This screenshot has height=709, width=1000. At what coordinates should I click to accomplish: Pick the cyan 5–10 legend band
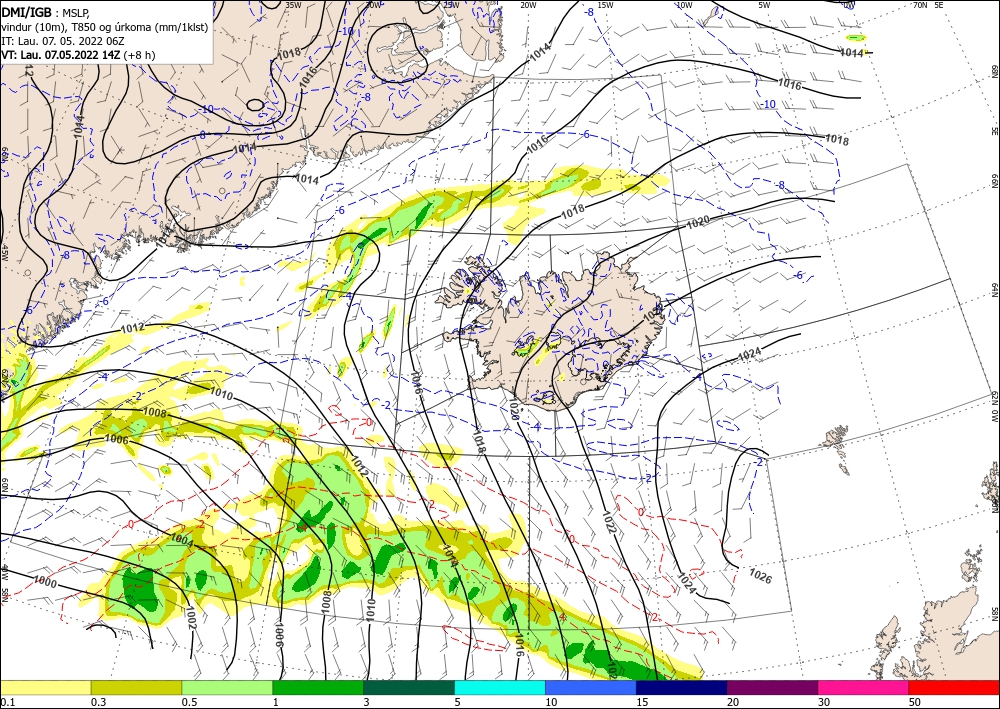[x=500, y=687]
